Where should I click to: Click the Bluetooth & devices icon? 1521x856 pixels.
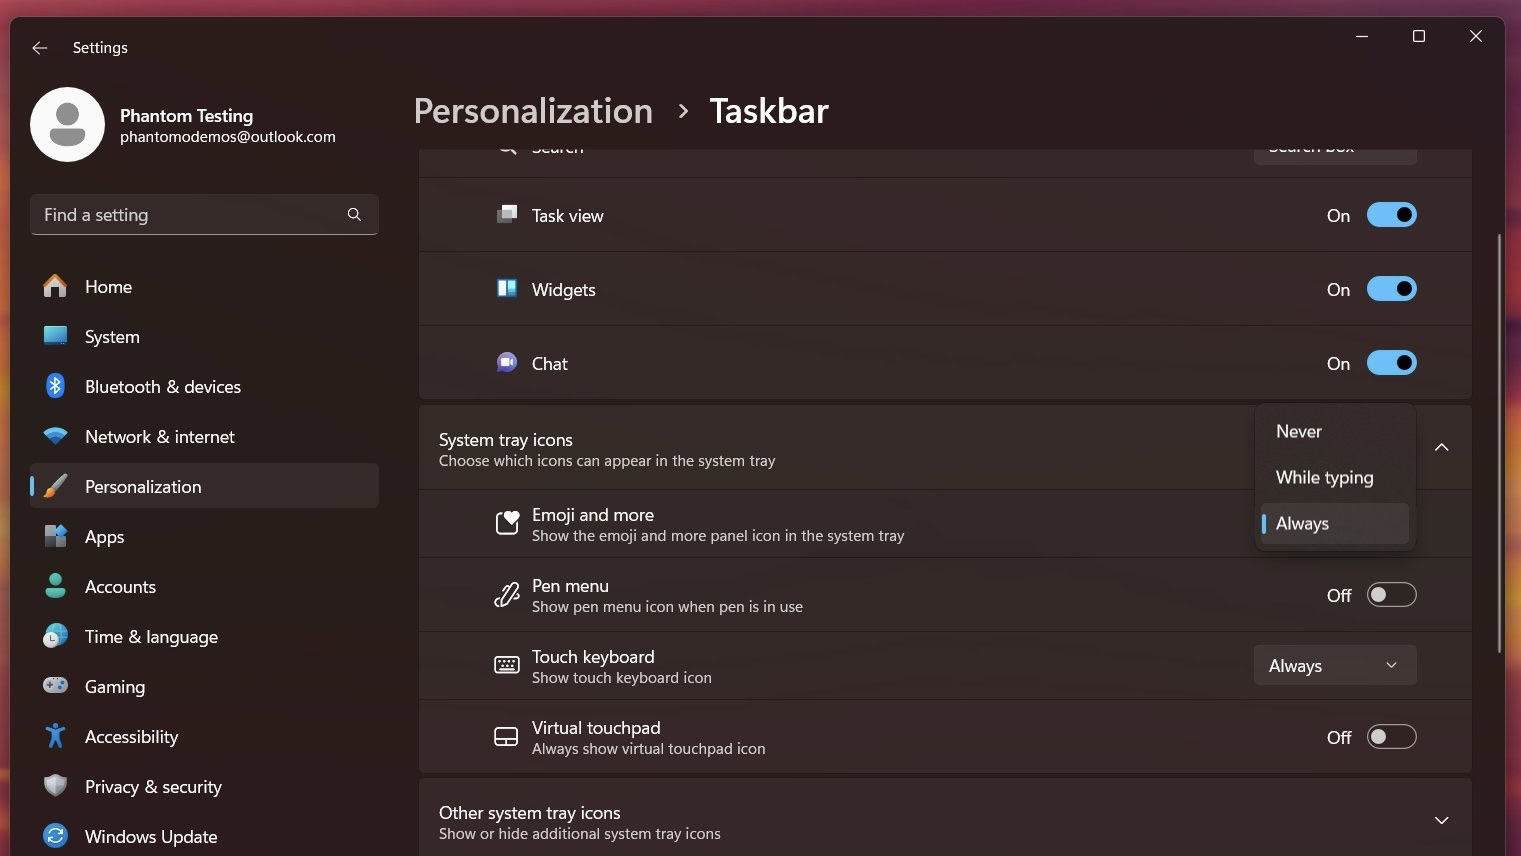(x=56, y=386)
